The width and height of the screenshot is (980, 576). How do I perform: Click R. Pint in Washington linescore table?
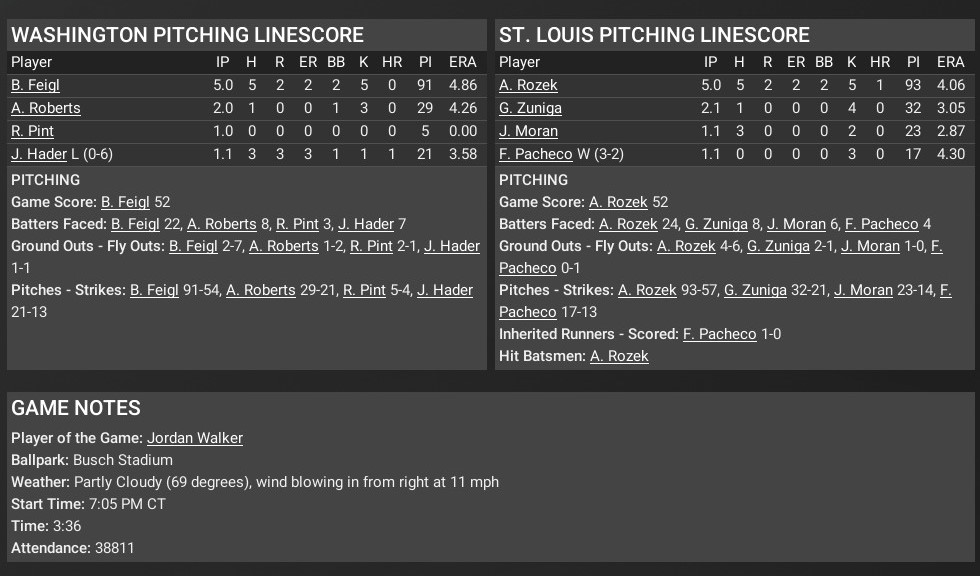tap(32, 131)
